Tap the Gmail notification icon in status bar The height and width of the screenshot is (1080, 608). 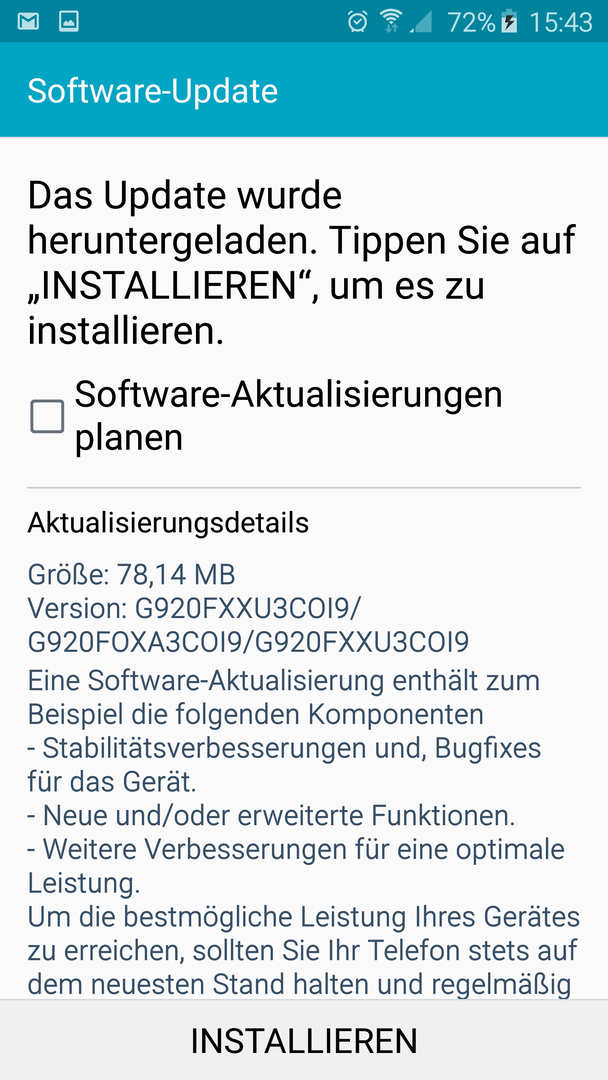(28, 22)
